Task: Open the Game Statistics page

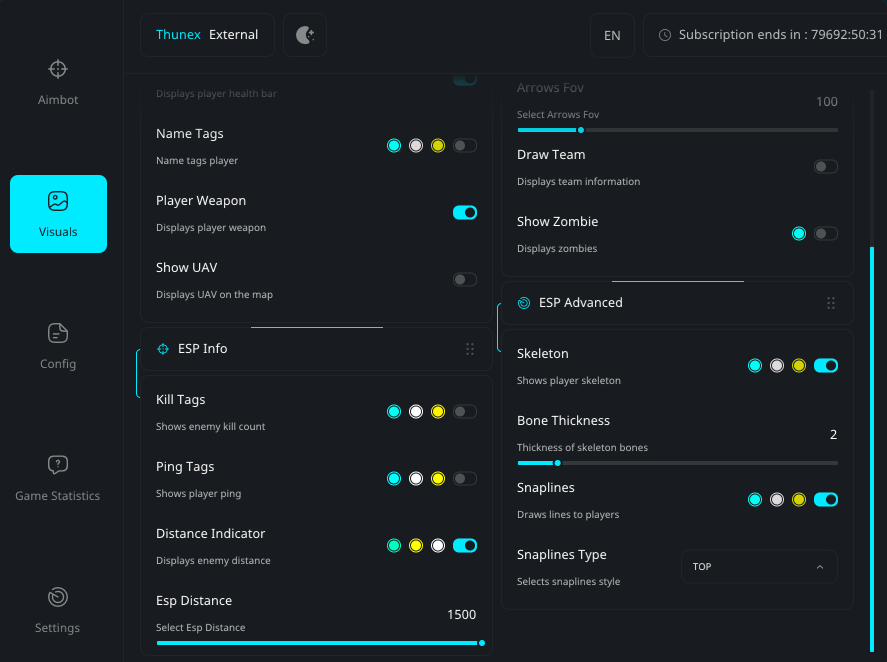Action: coord(58,479)
